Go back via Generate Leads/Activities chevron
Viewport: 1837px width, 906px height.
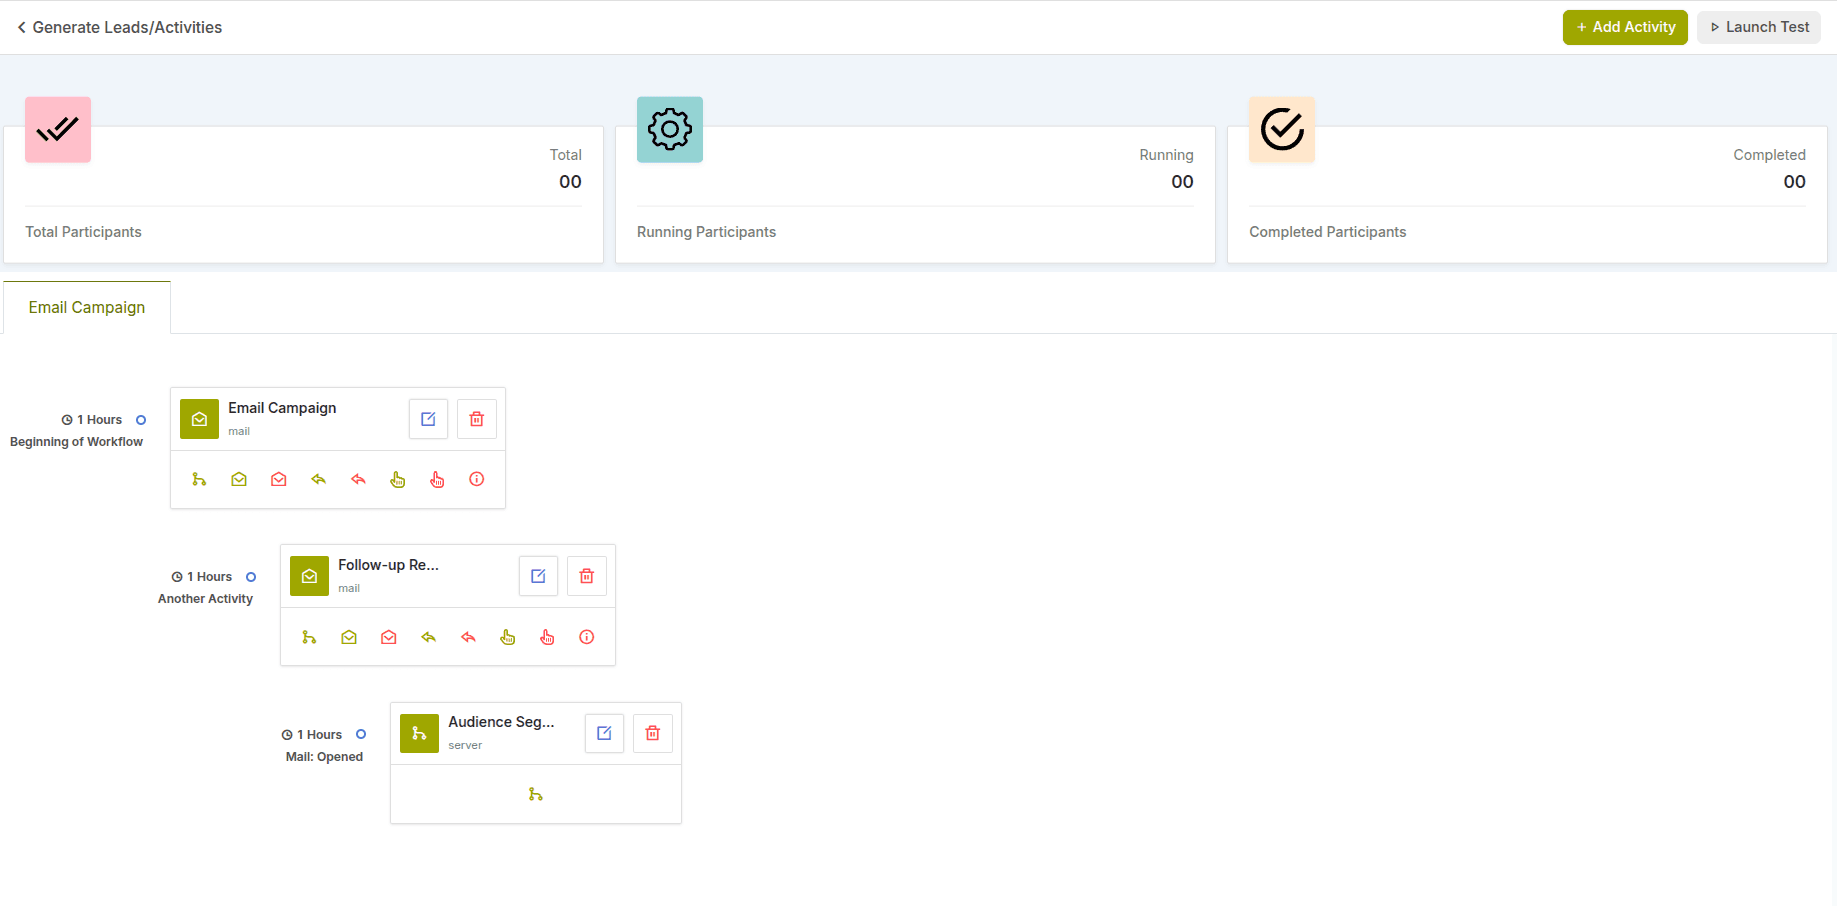tap(22, 28)
